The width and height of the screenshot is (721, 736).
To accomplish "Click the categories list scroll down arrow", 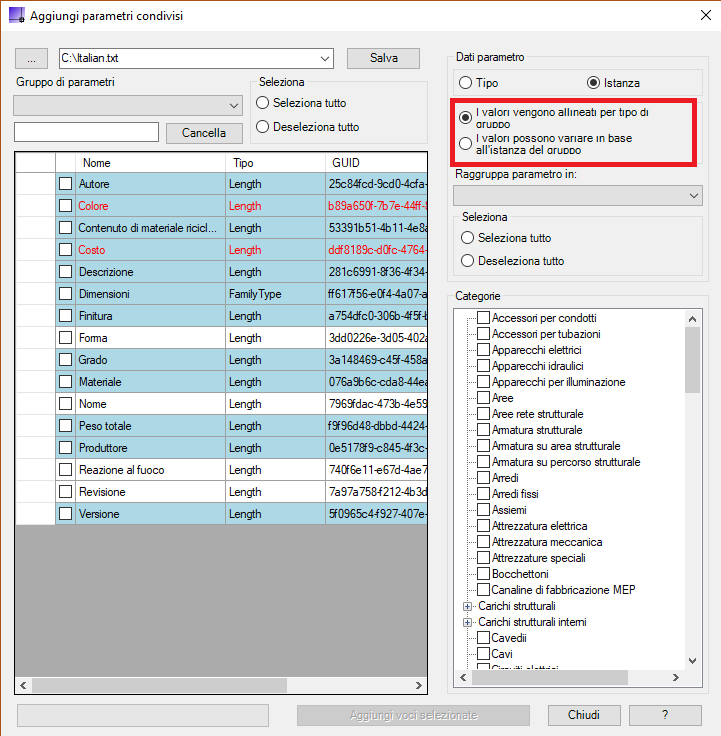I will 692,660.
